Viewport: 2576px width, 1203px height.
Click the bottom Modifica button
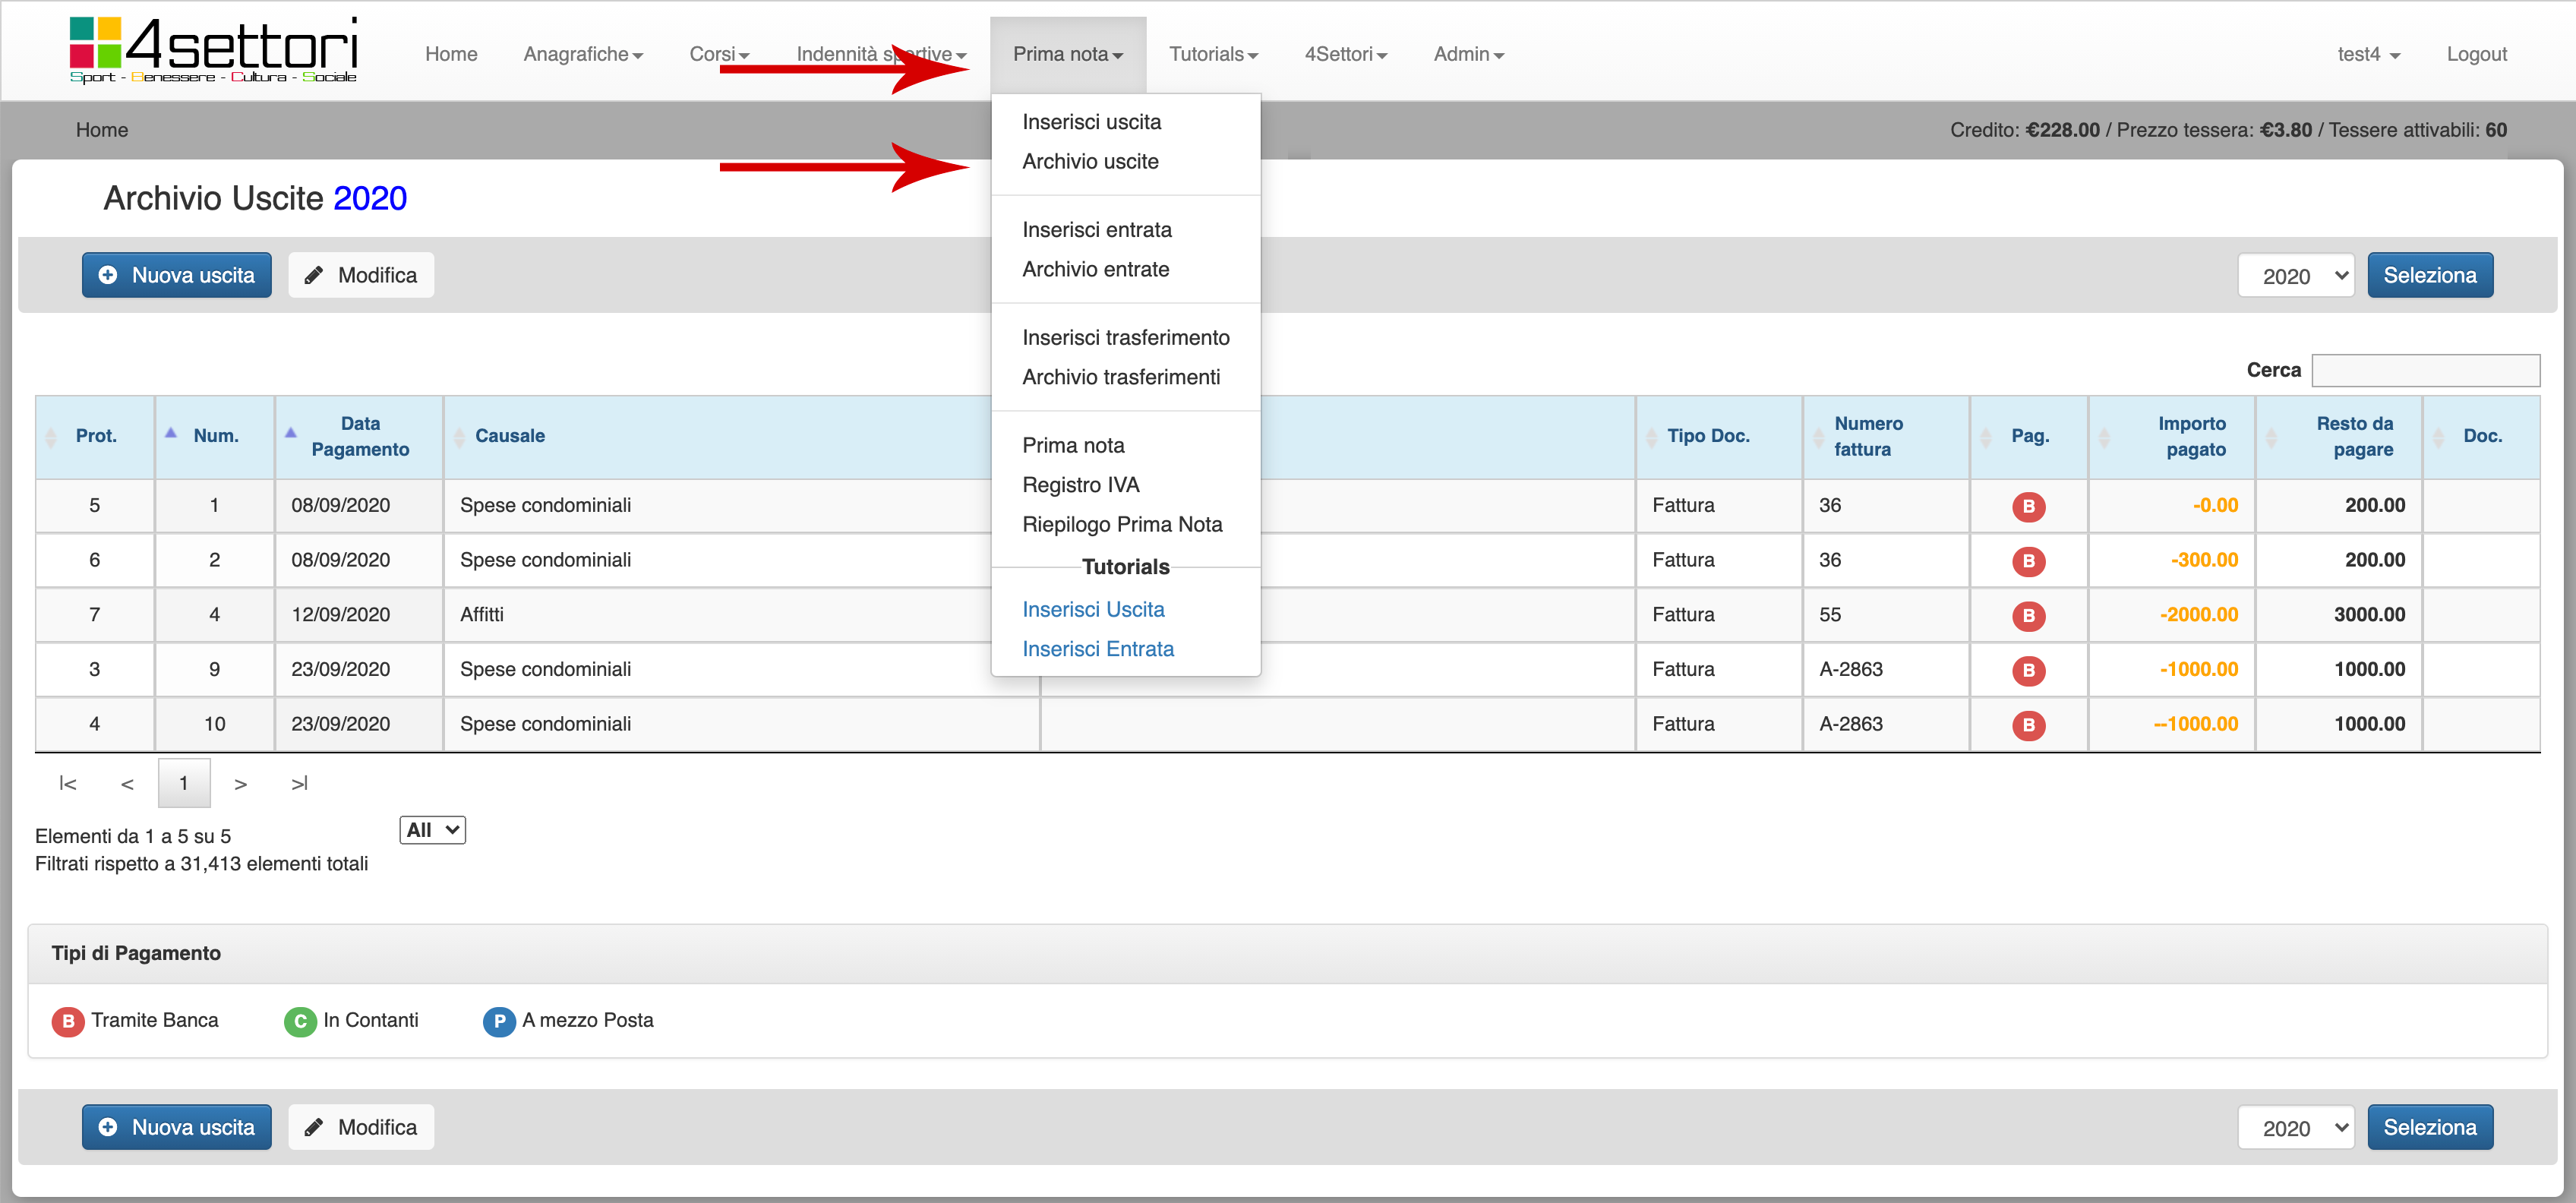pos(361,1127)
